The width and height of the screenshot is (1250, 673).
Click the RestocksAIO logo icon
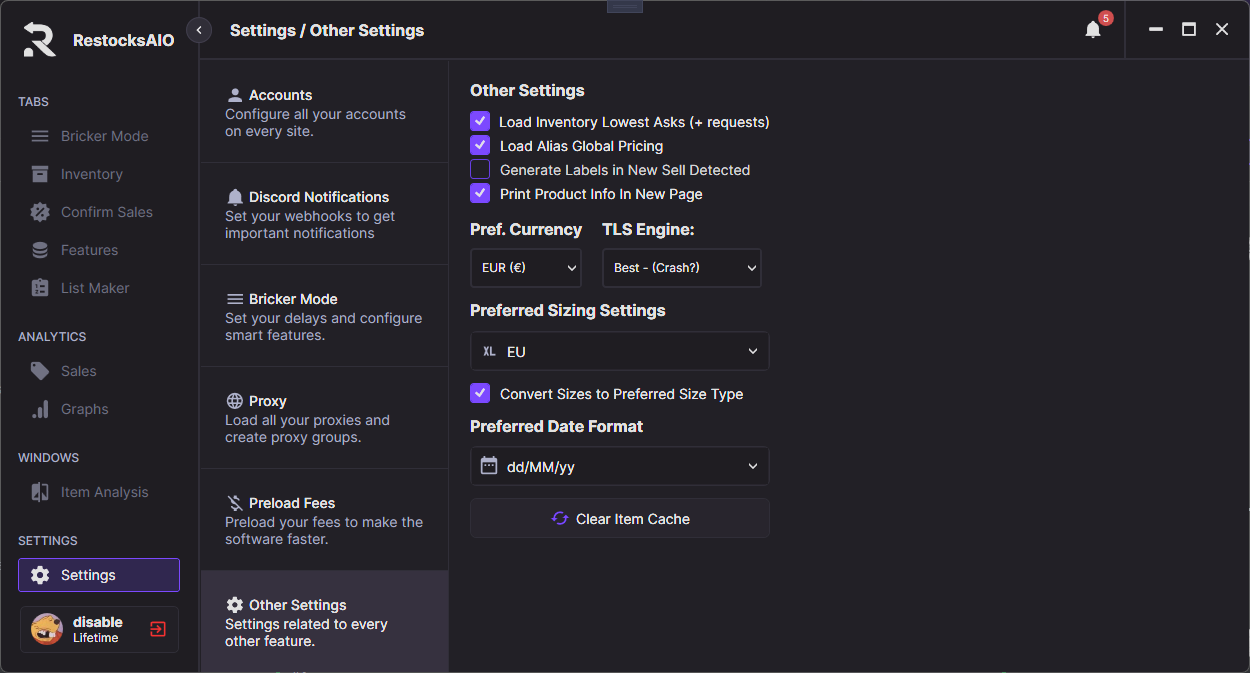(40, 39)
